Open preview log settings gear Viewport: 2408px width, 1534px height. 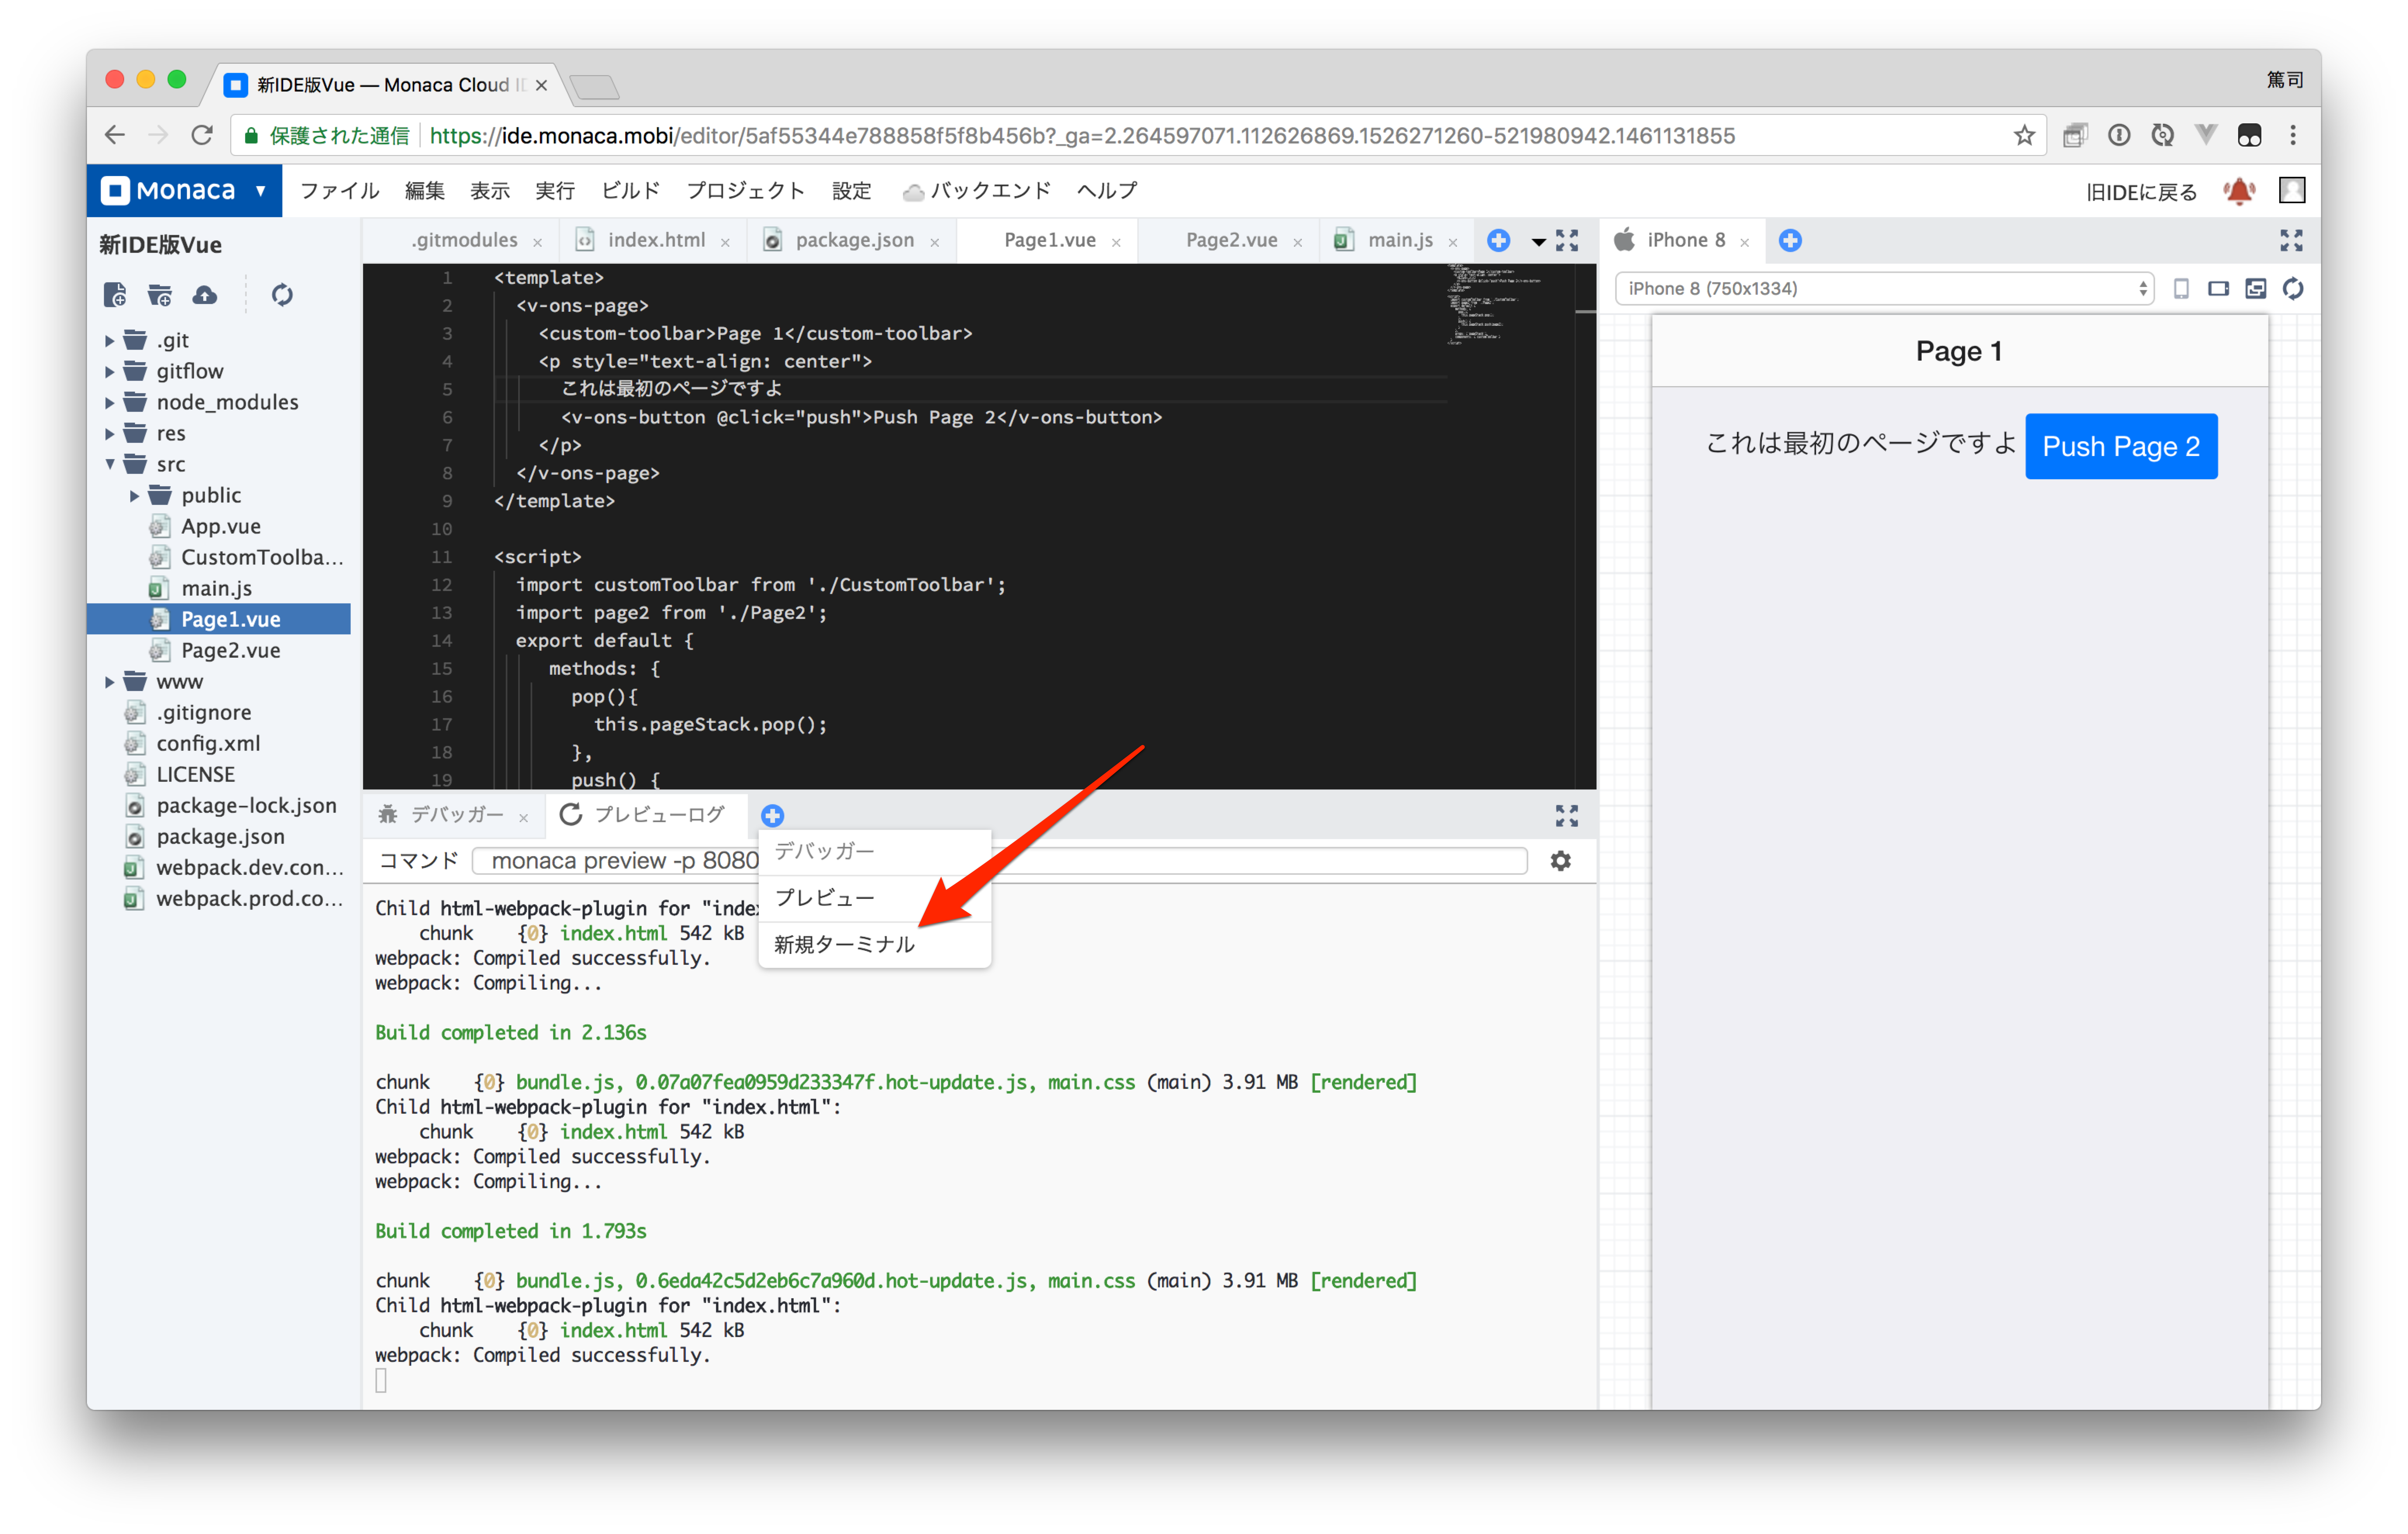(1560, 861)
